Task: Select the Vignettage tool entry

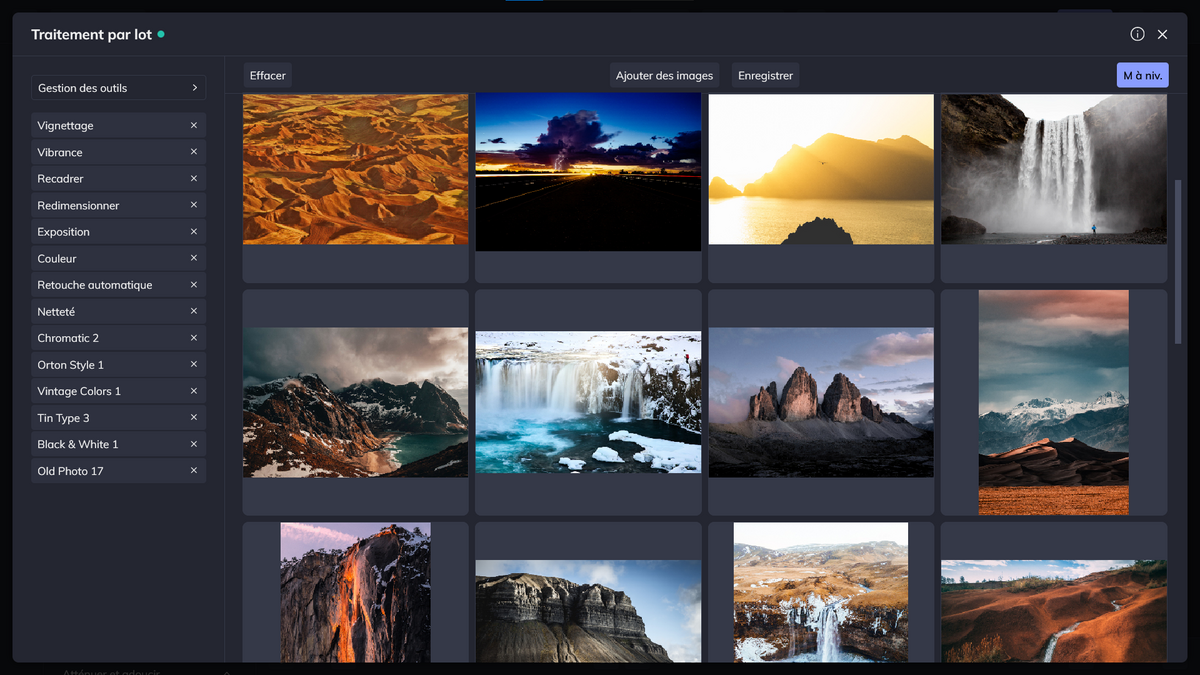Action: click(x=118, y=125)
